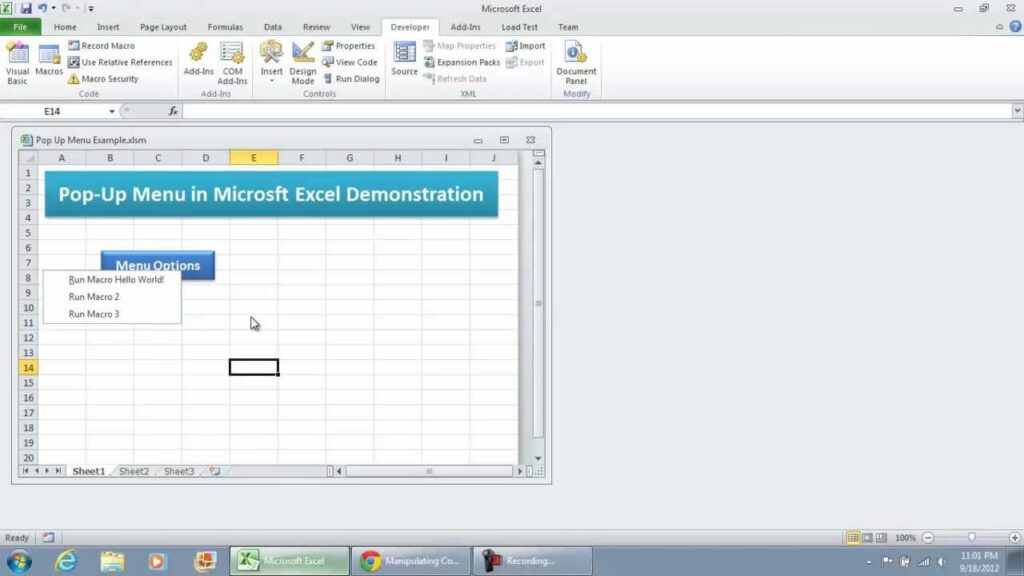Switch to Page Layout view in status bar

(867, 538)
